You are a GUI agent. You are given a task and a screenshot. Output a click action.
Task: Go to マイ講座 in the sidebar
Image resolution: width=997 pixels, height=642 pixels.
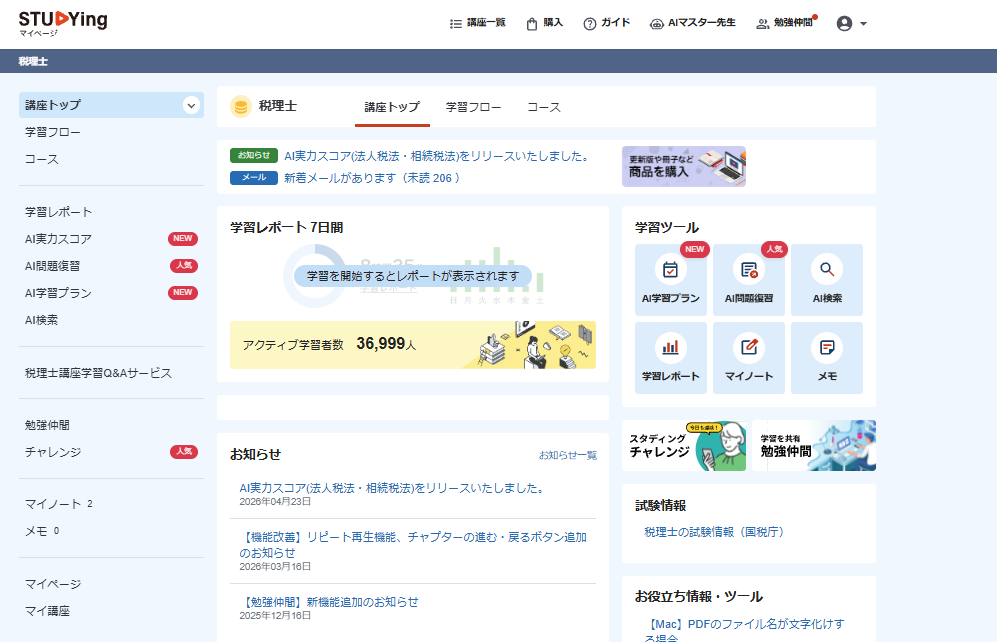(x=47, y=611)
